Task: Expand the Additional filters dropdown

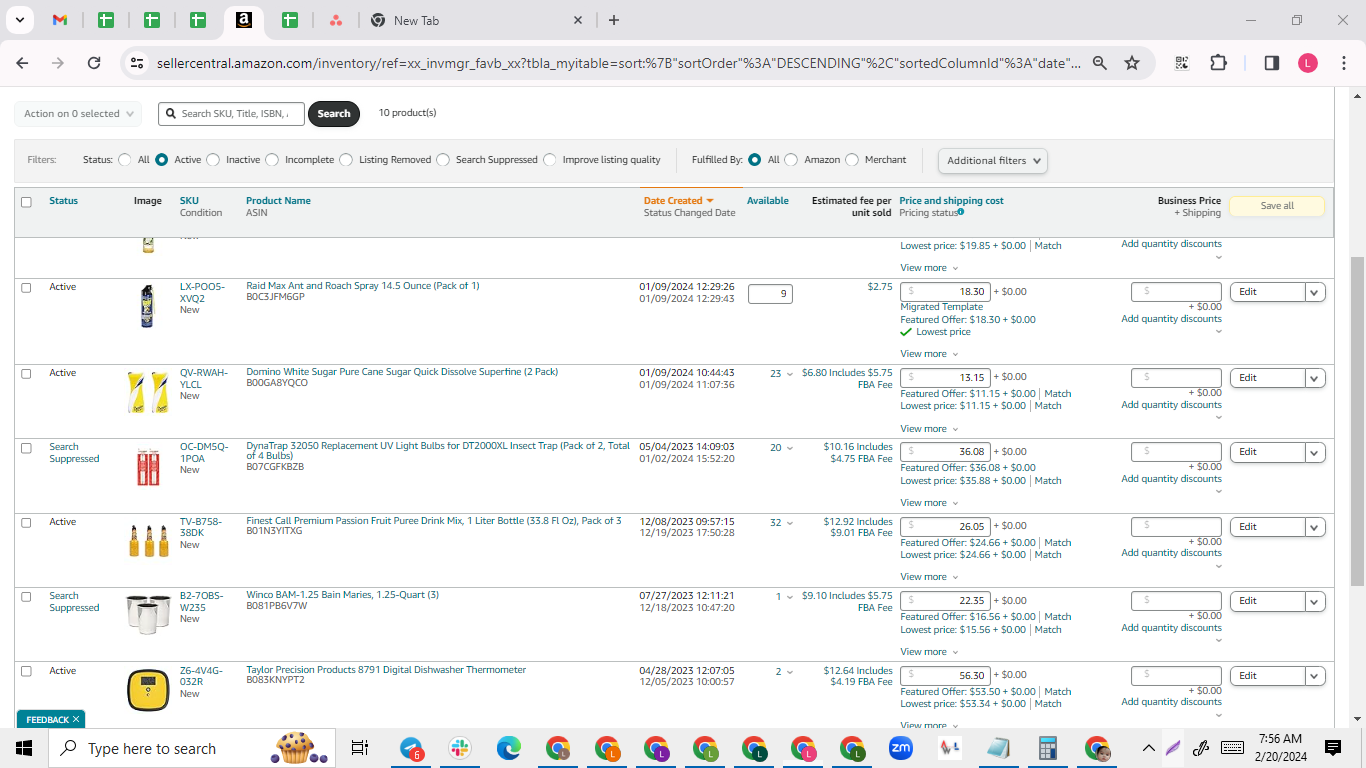Action: tap(993, 160)
